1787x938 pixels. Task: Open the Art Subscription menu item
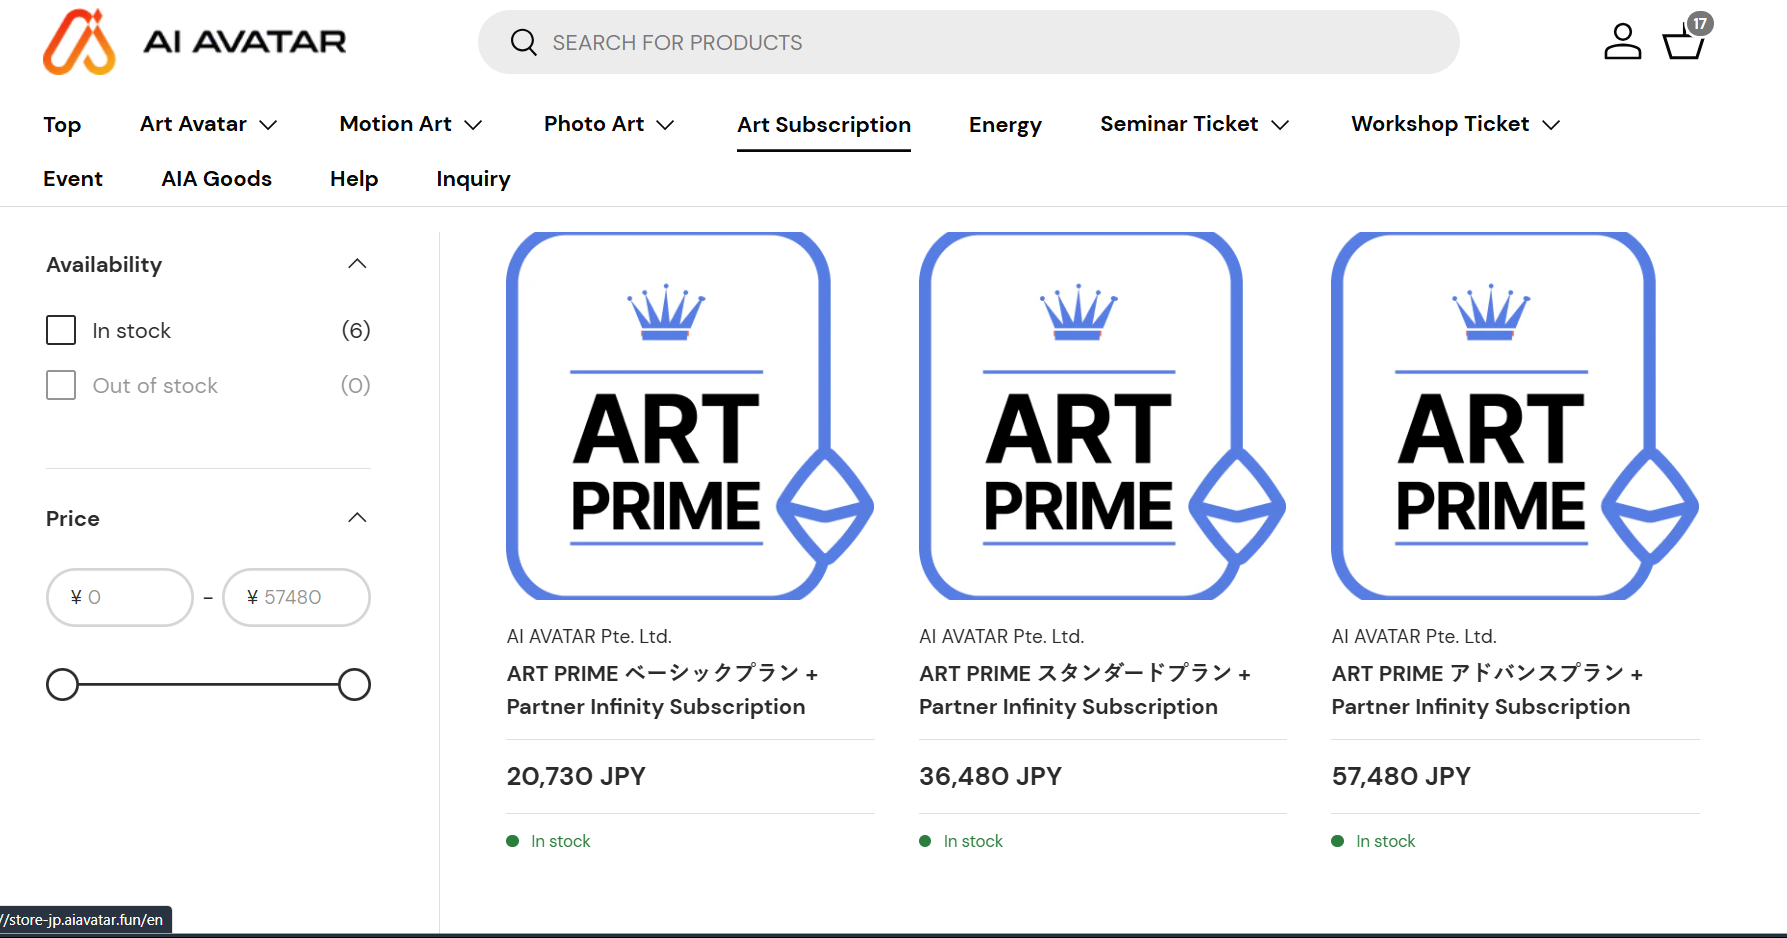pos(824,125)
